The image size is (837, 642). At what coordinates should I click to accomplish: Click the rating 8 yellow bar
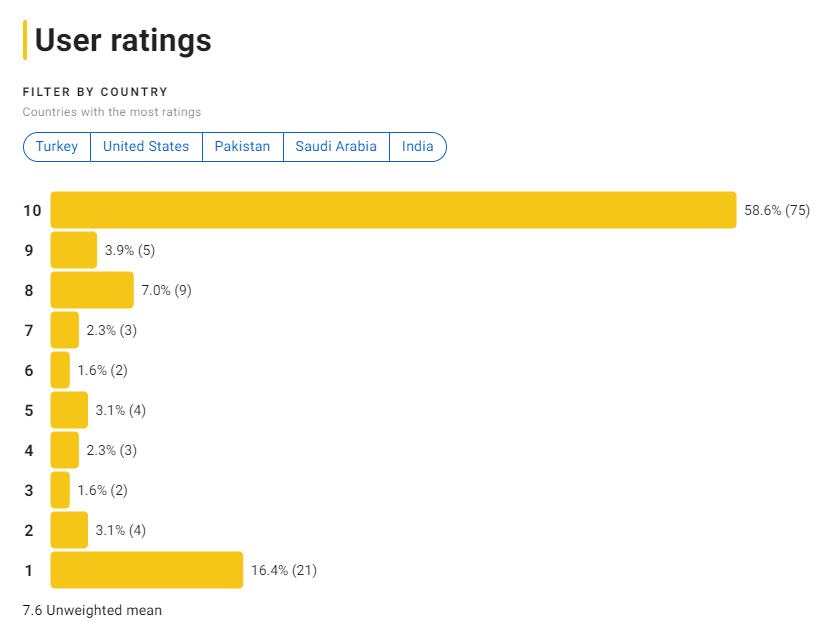[92, 290]
